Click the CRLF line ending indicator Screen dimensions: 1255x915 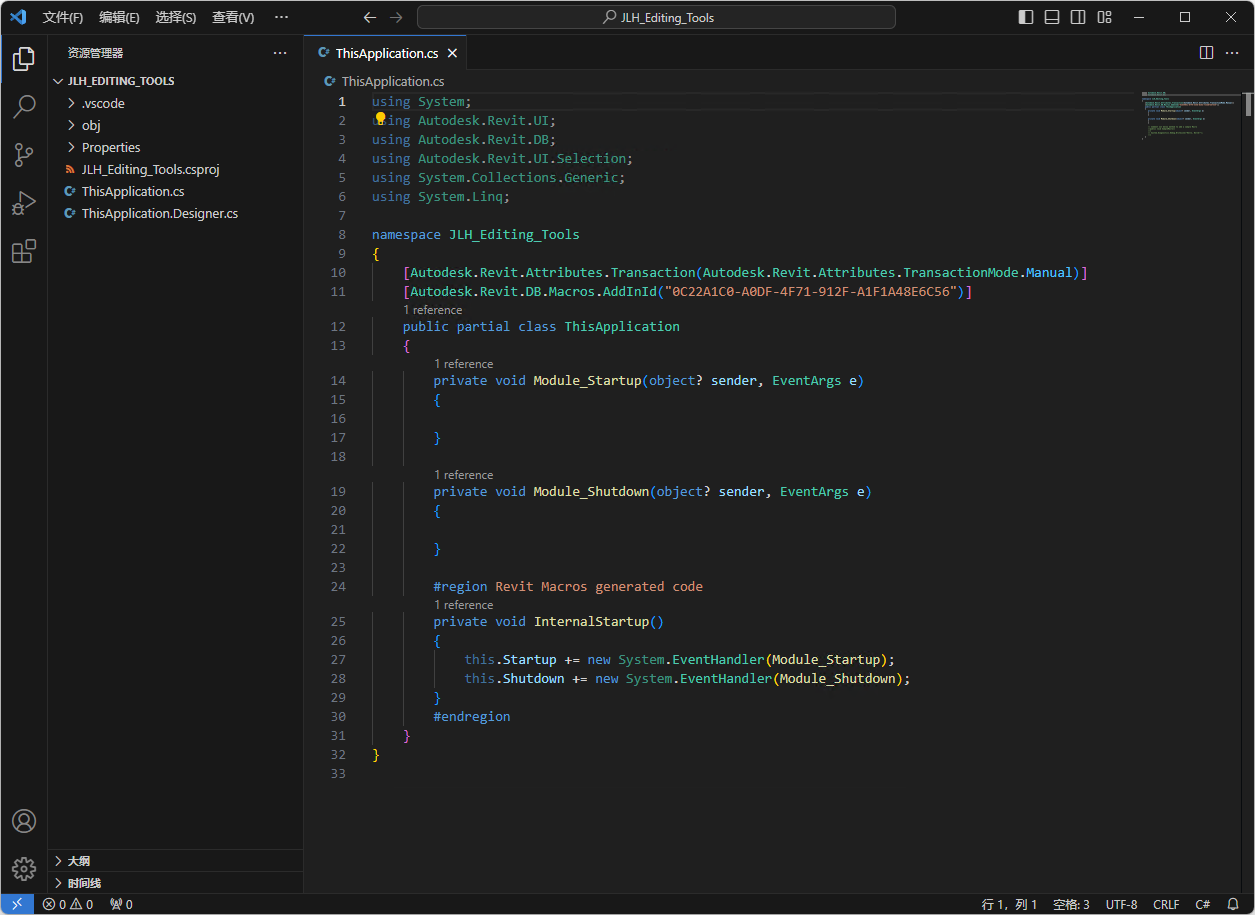(x=1166, y=904)
